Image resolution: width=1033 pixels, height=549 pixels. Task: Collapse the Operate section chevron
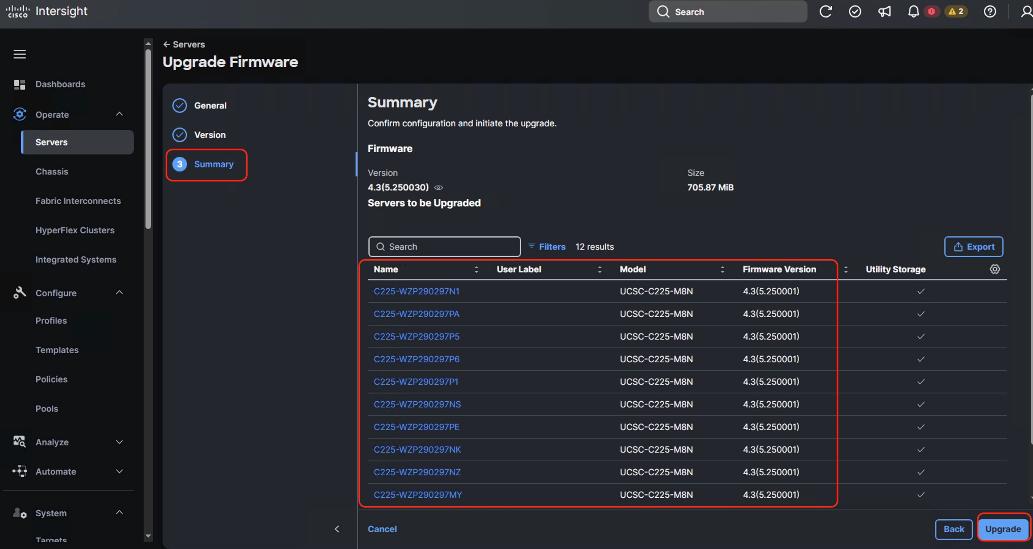click(119, 114)
